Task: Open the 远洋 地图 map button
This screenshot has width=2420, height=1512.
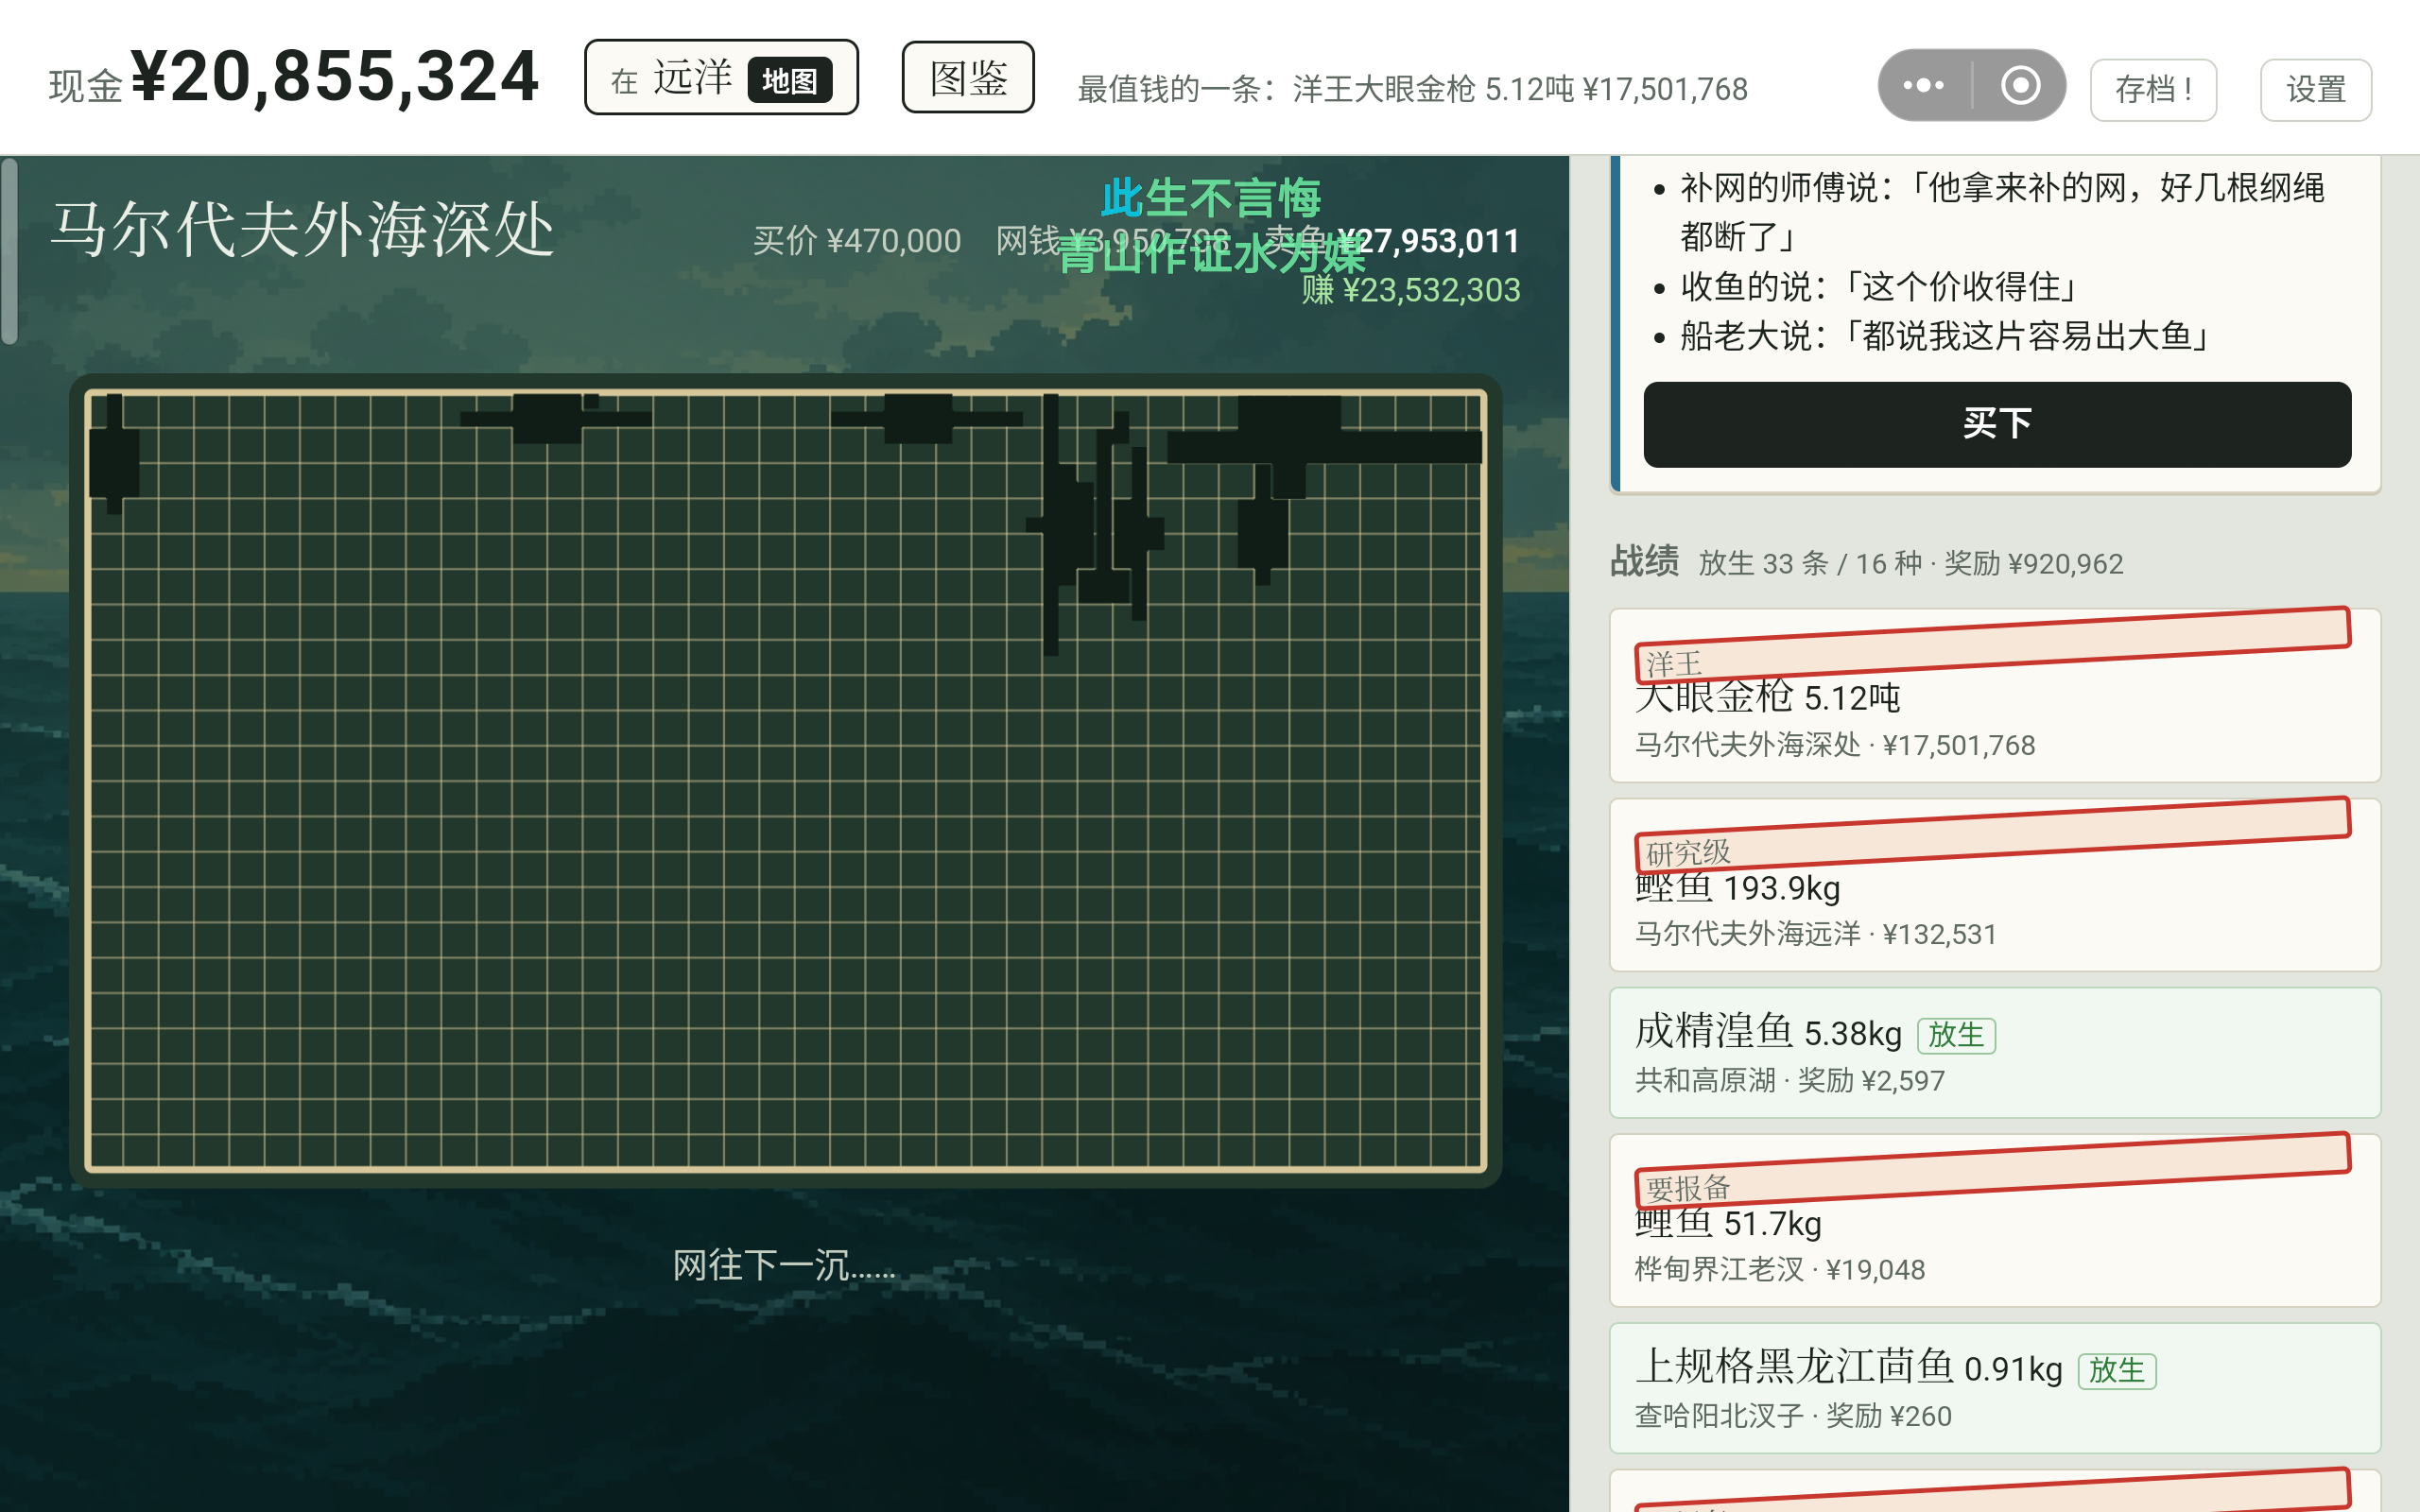Action: coord(721,77)
